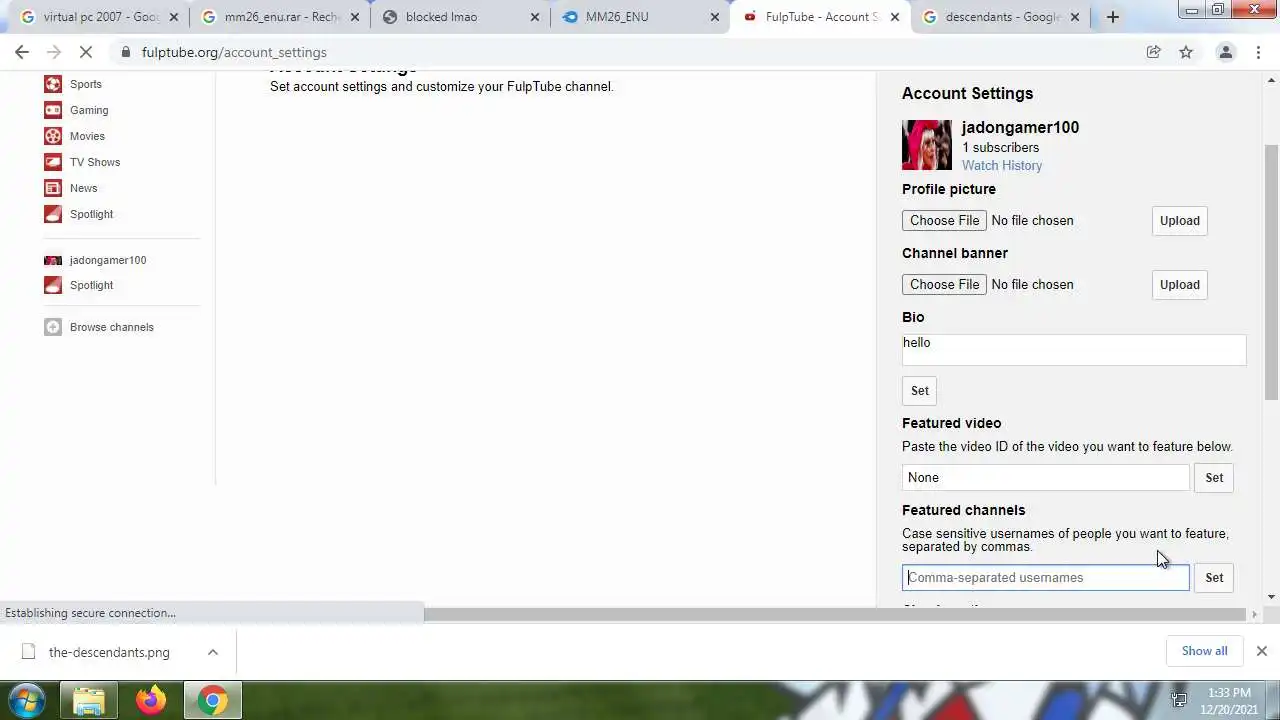Viewport: 1280px width, 720px height.
Task: Click Chrome icon in taskbar
Action: (212, 701)
